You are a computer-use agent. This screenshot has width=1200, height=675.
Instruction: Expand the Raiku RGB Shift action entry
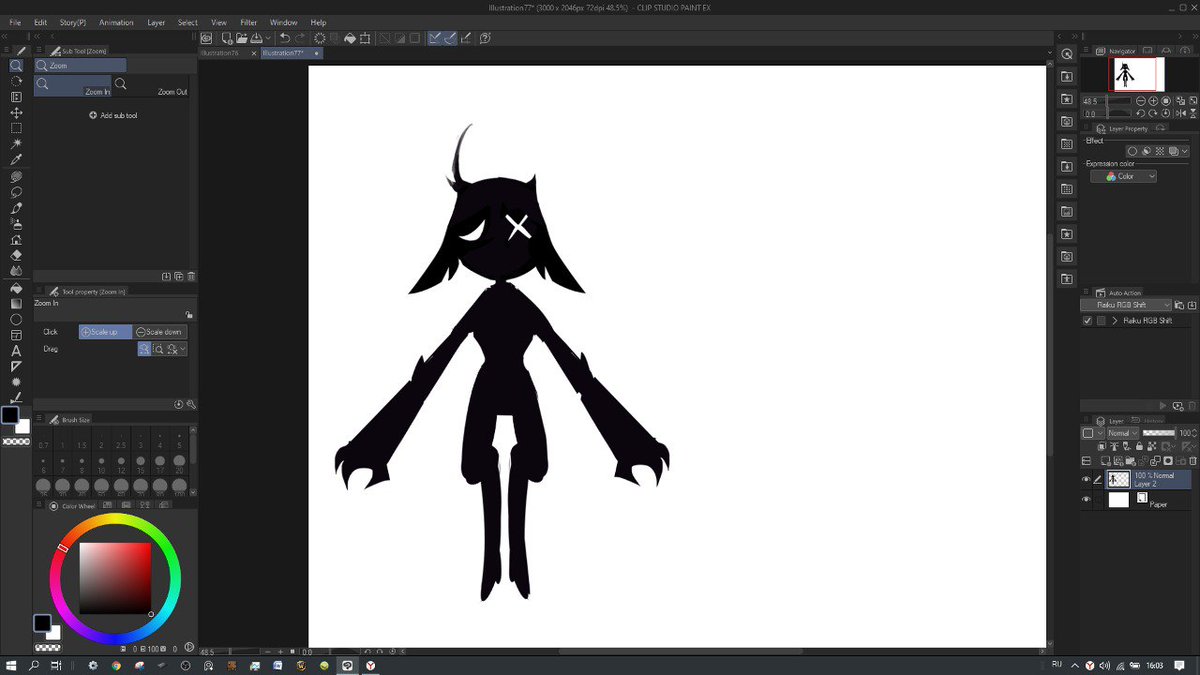click(x=1115, y=321)
